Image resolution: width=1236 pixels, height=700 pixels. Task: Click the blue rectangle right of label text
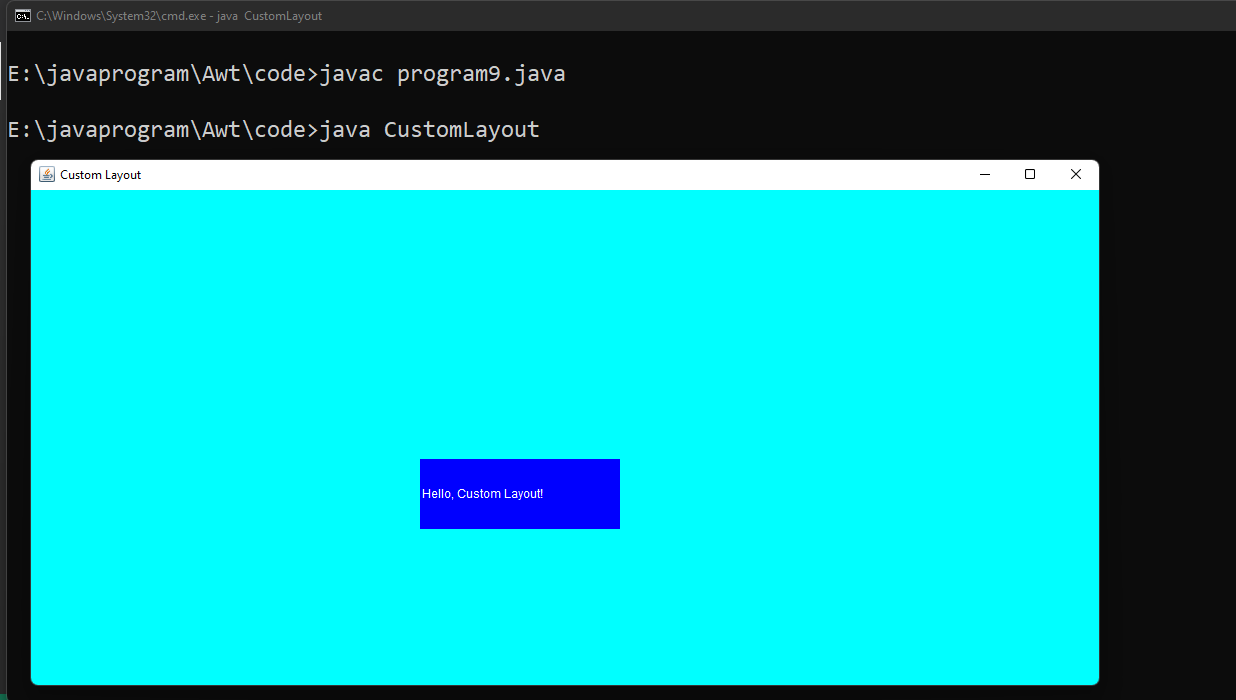pyautogui.click(x=585, y=494)
